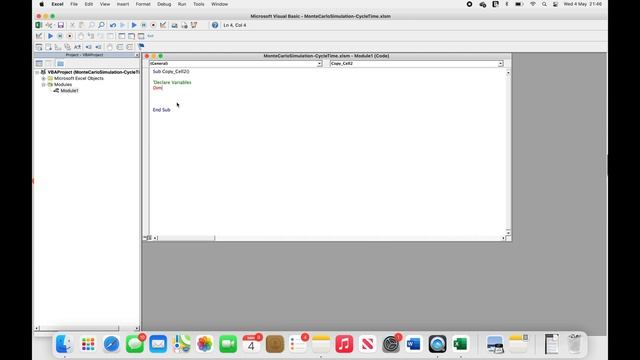The height and width of the screenshot is (360, 640).
Task: Select Module1 in the project tree
Action: pos(69,91)
